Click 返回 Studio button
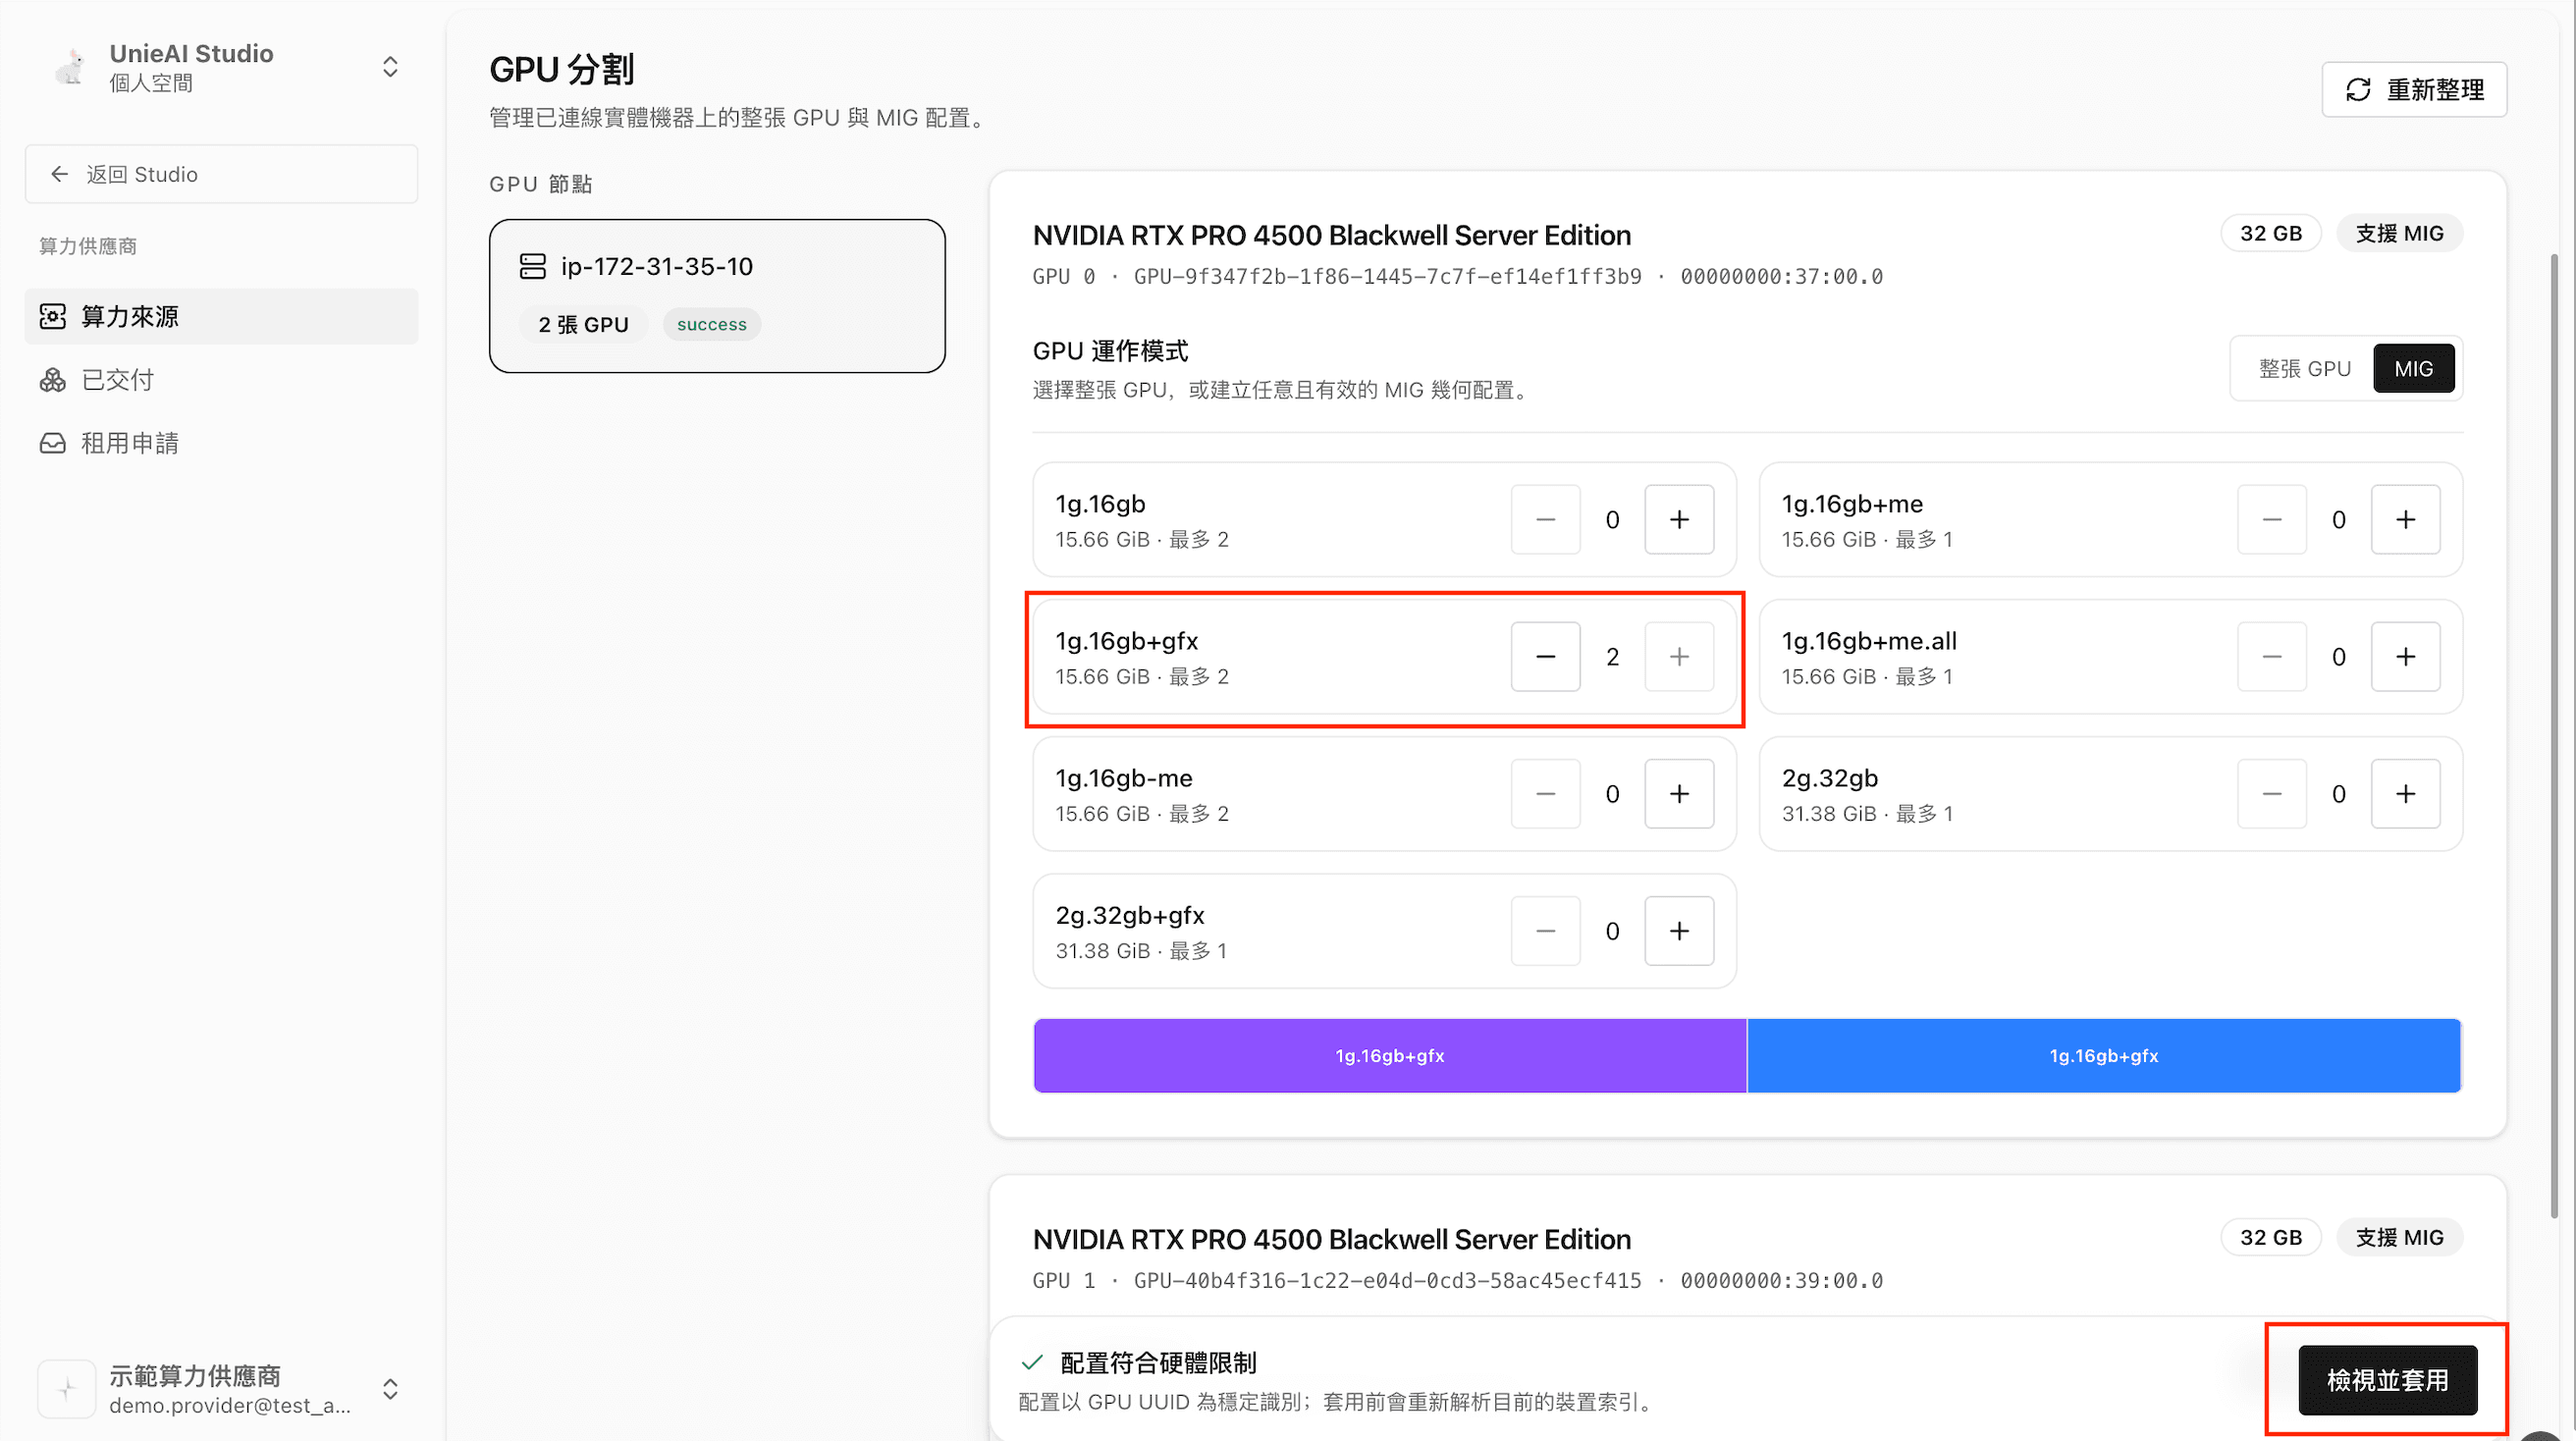This screenshot has width=2576, height=1441. tap(221, 174)
